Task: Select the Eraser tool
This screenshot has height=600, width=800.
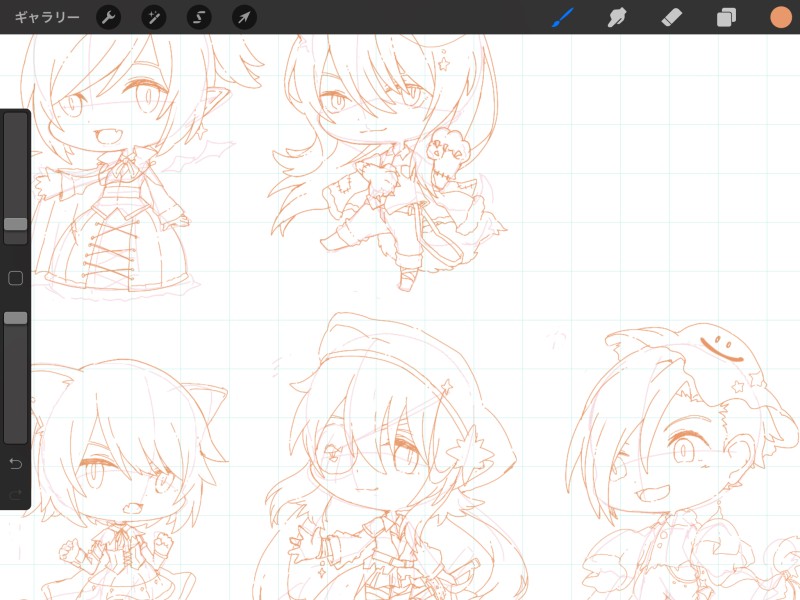Action: (671, 17)
